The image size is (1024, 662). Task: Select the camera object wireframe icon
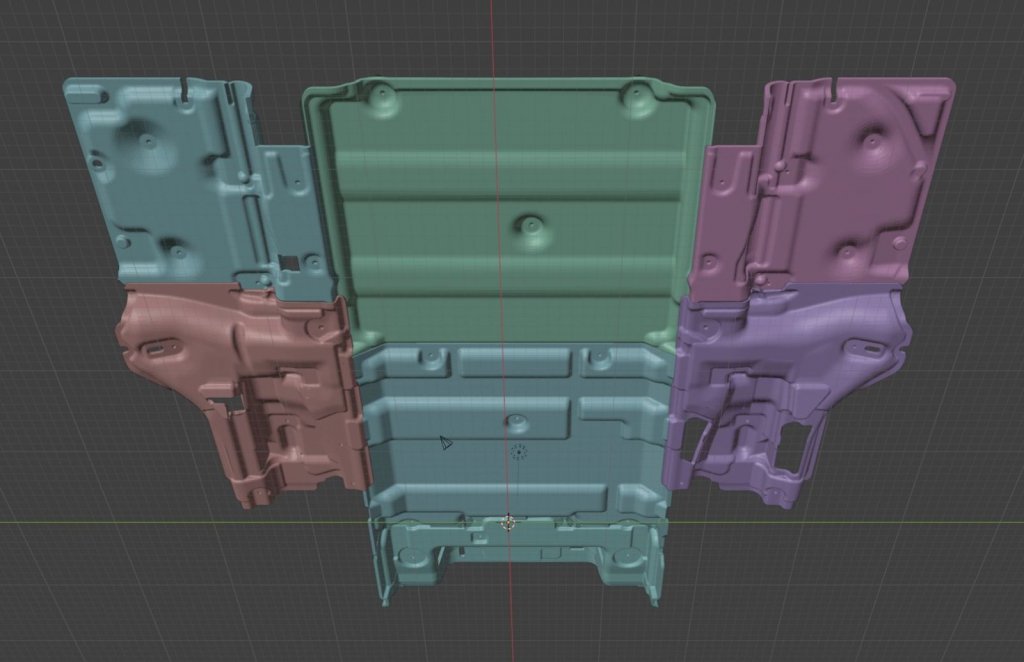(446, 443)
